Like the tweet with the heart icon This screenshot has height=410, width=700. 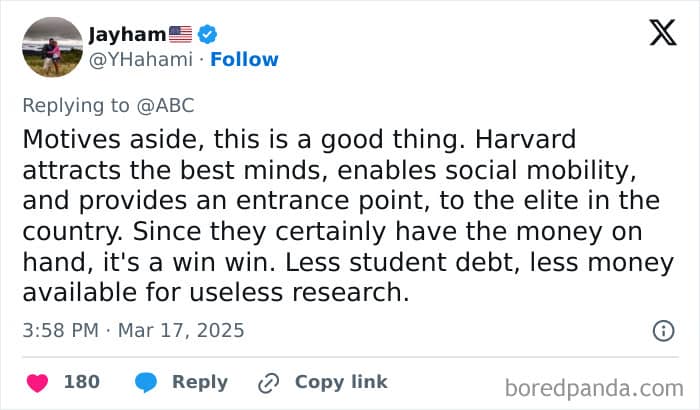click(x=37, y=382)
